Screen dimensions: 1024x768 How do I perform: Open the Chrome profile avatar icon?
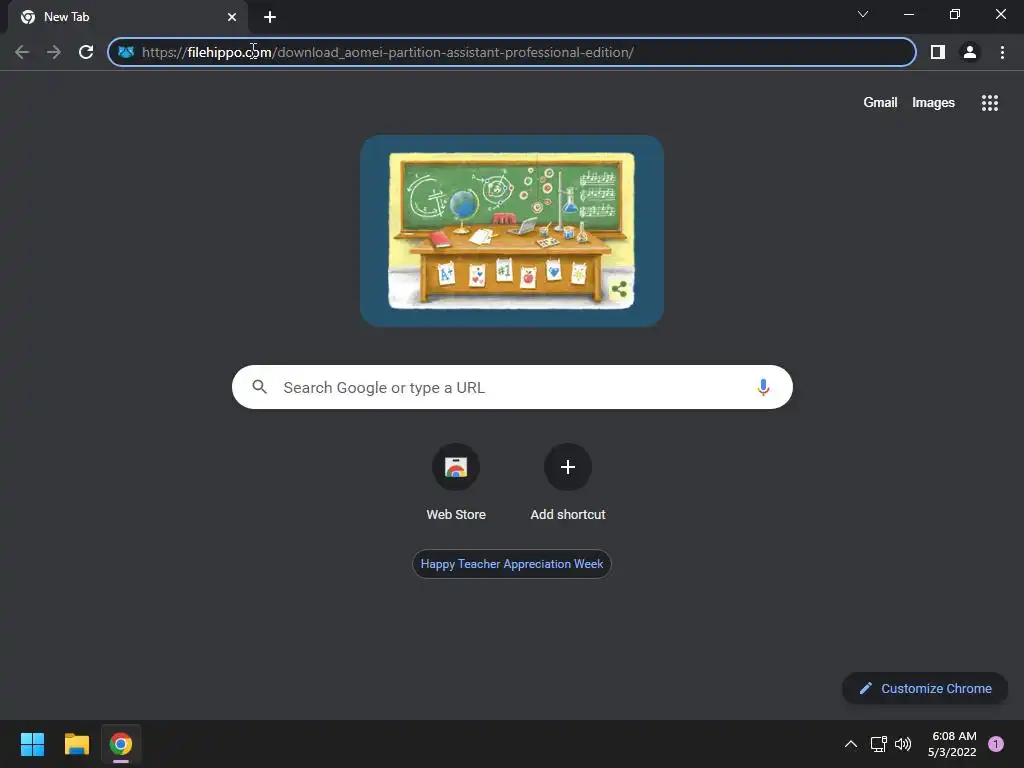(970, 52)
